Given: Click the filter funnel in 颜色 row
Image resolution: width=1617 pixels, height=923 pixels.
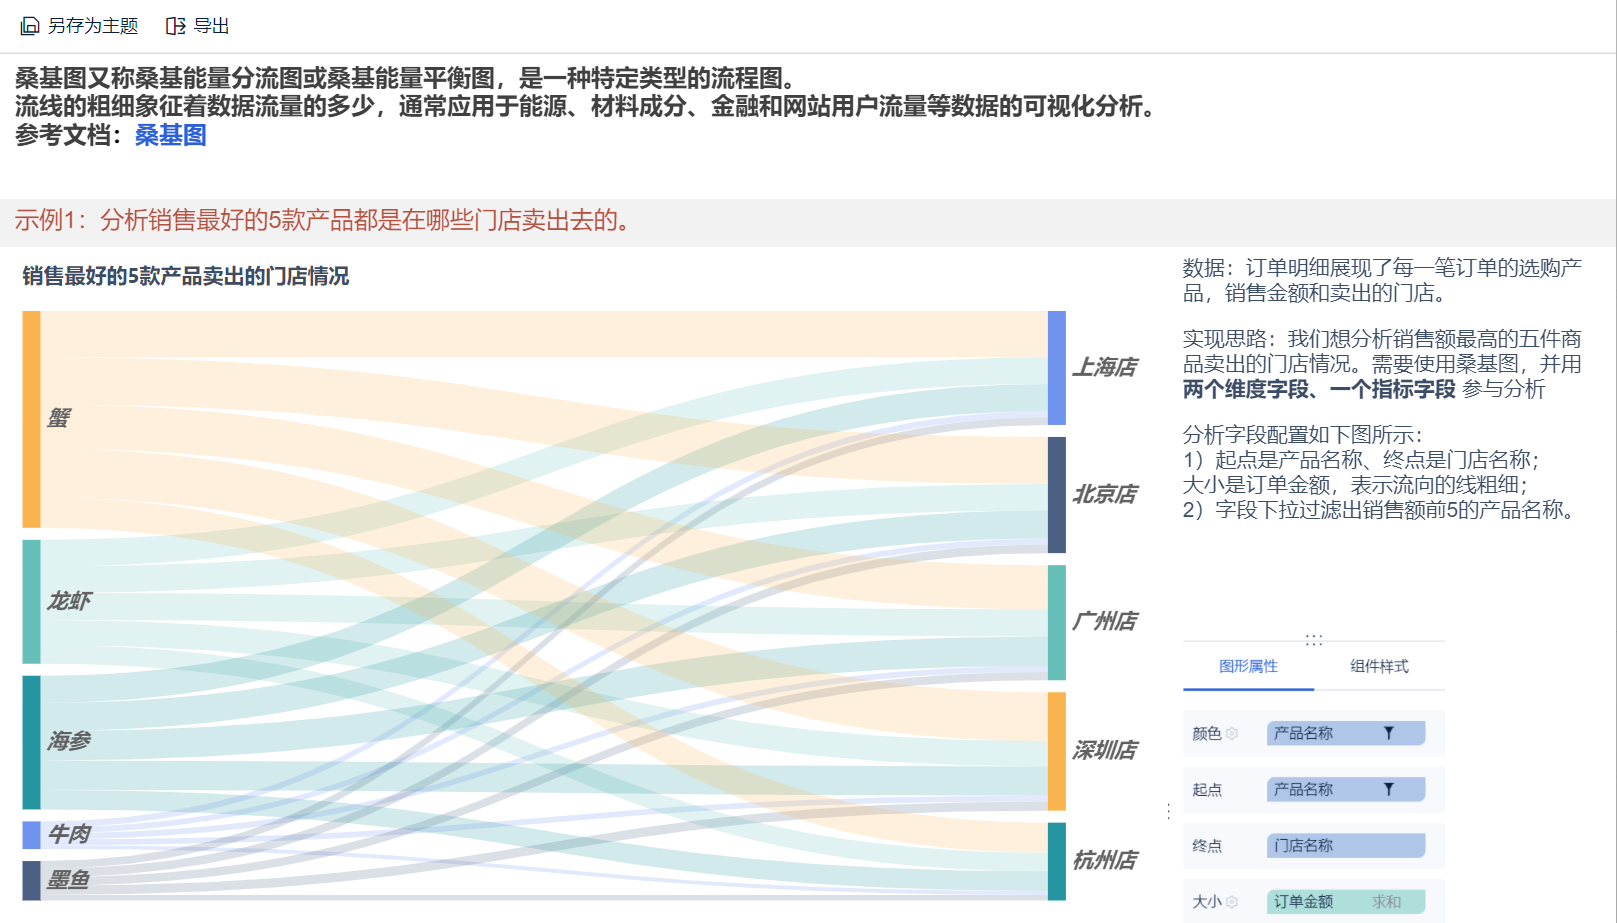Looking at the screenshot, I should point(1388,733).
